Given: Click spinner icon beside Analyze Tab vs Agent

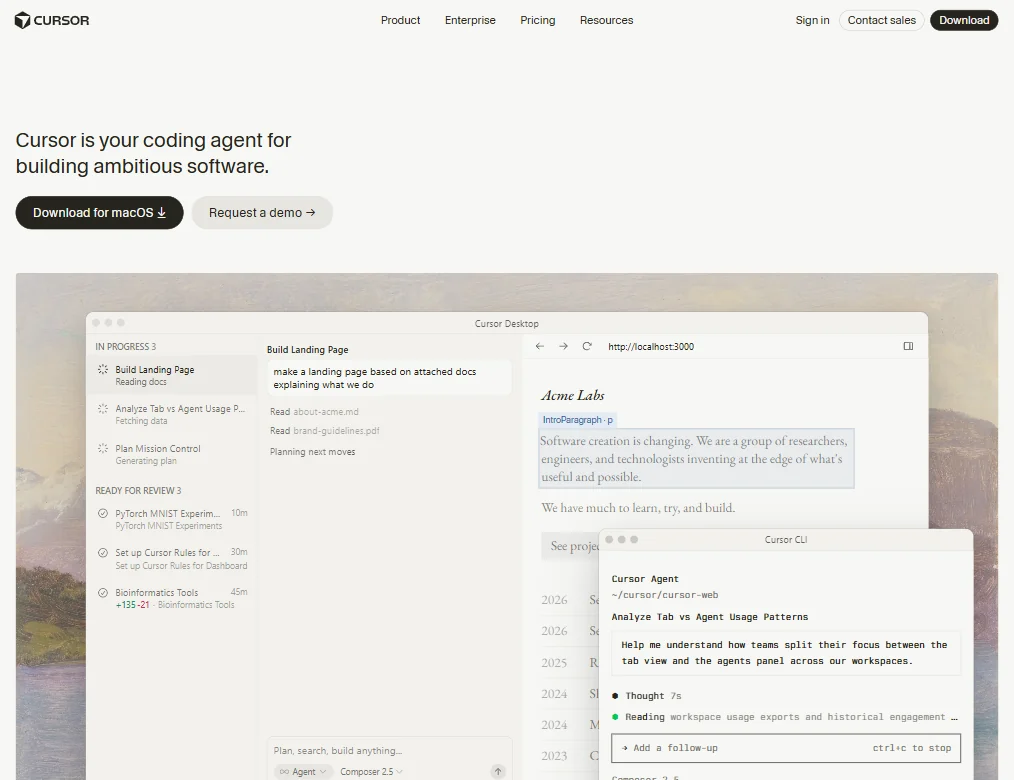Looking at the screenshot, I should (x=103, y=409).
